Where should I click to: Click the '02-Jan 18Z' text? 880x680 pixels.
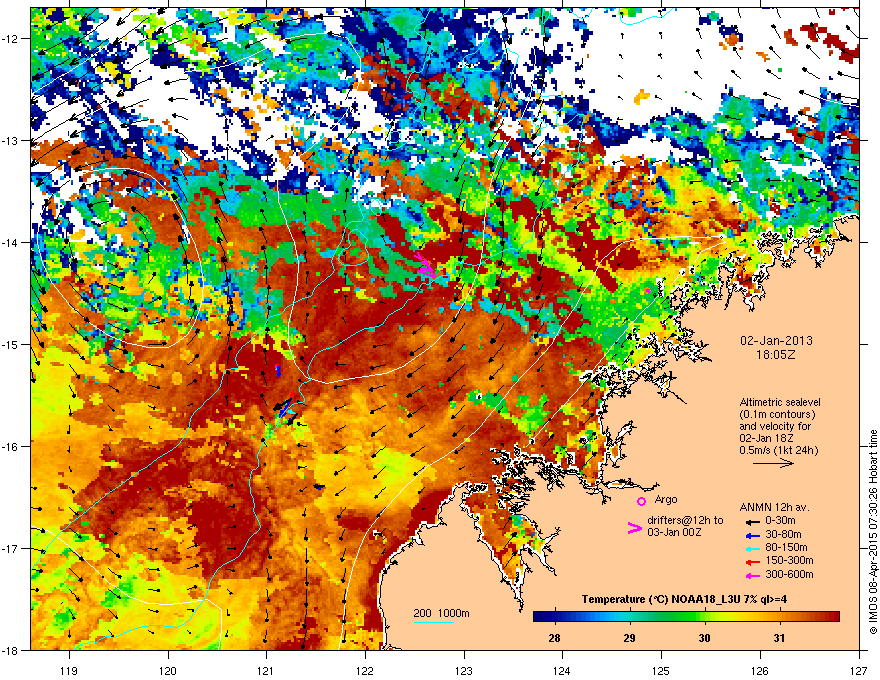767,438
